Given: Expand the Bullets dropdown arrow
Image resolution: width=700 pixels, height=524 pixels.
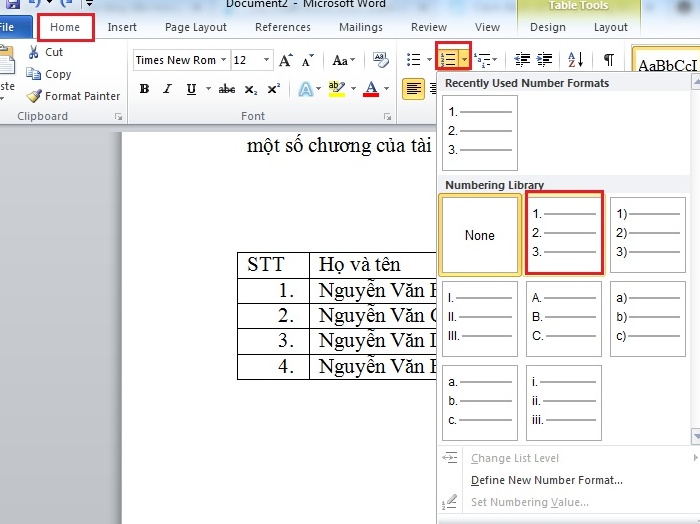Looking at the screenshot, I should pyautogui.click(x=429, y=59).
